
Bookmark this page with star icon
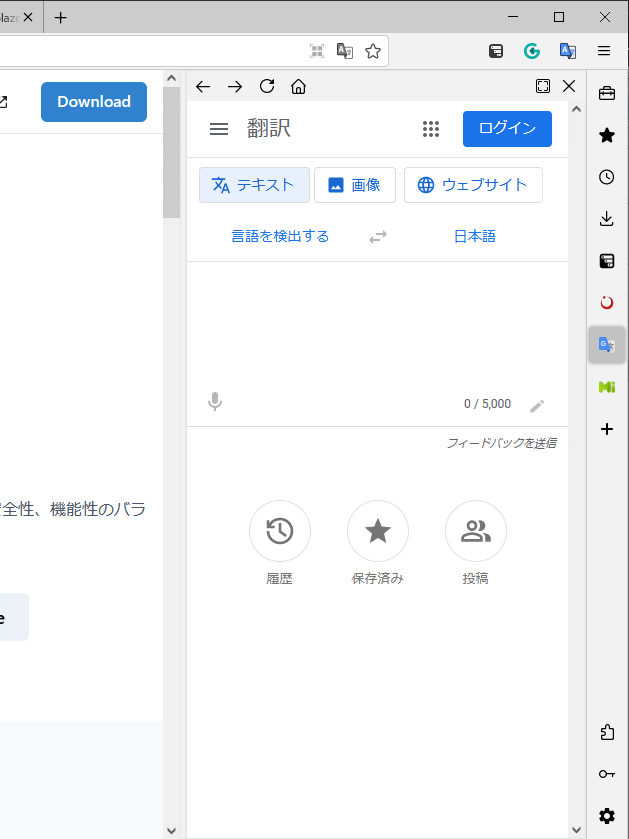(373, 51)
